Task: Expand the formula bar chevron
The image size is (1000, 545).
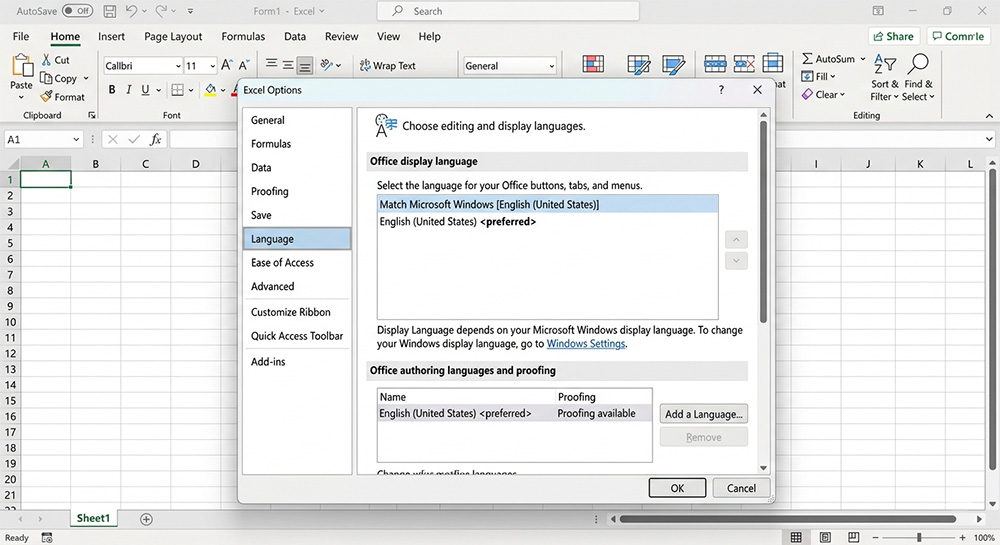Action: pos(989,139)
